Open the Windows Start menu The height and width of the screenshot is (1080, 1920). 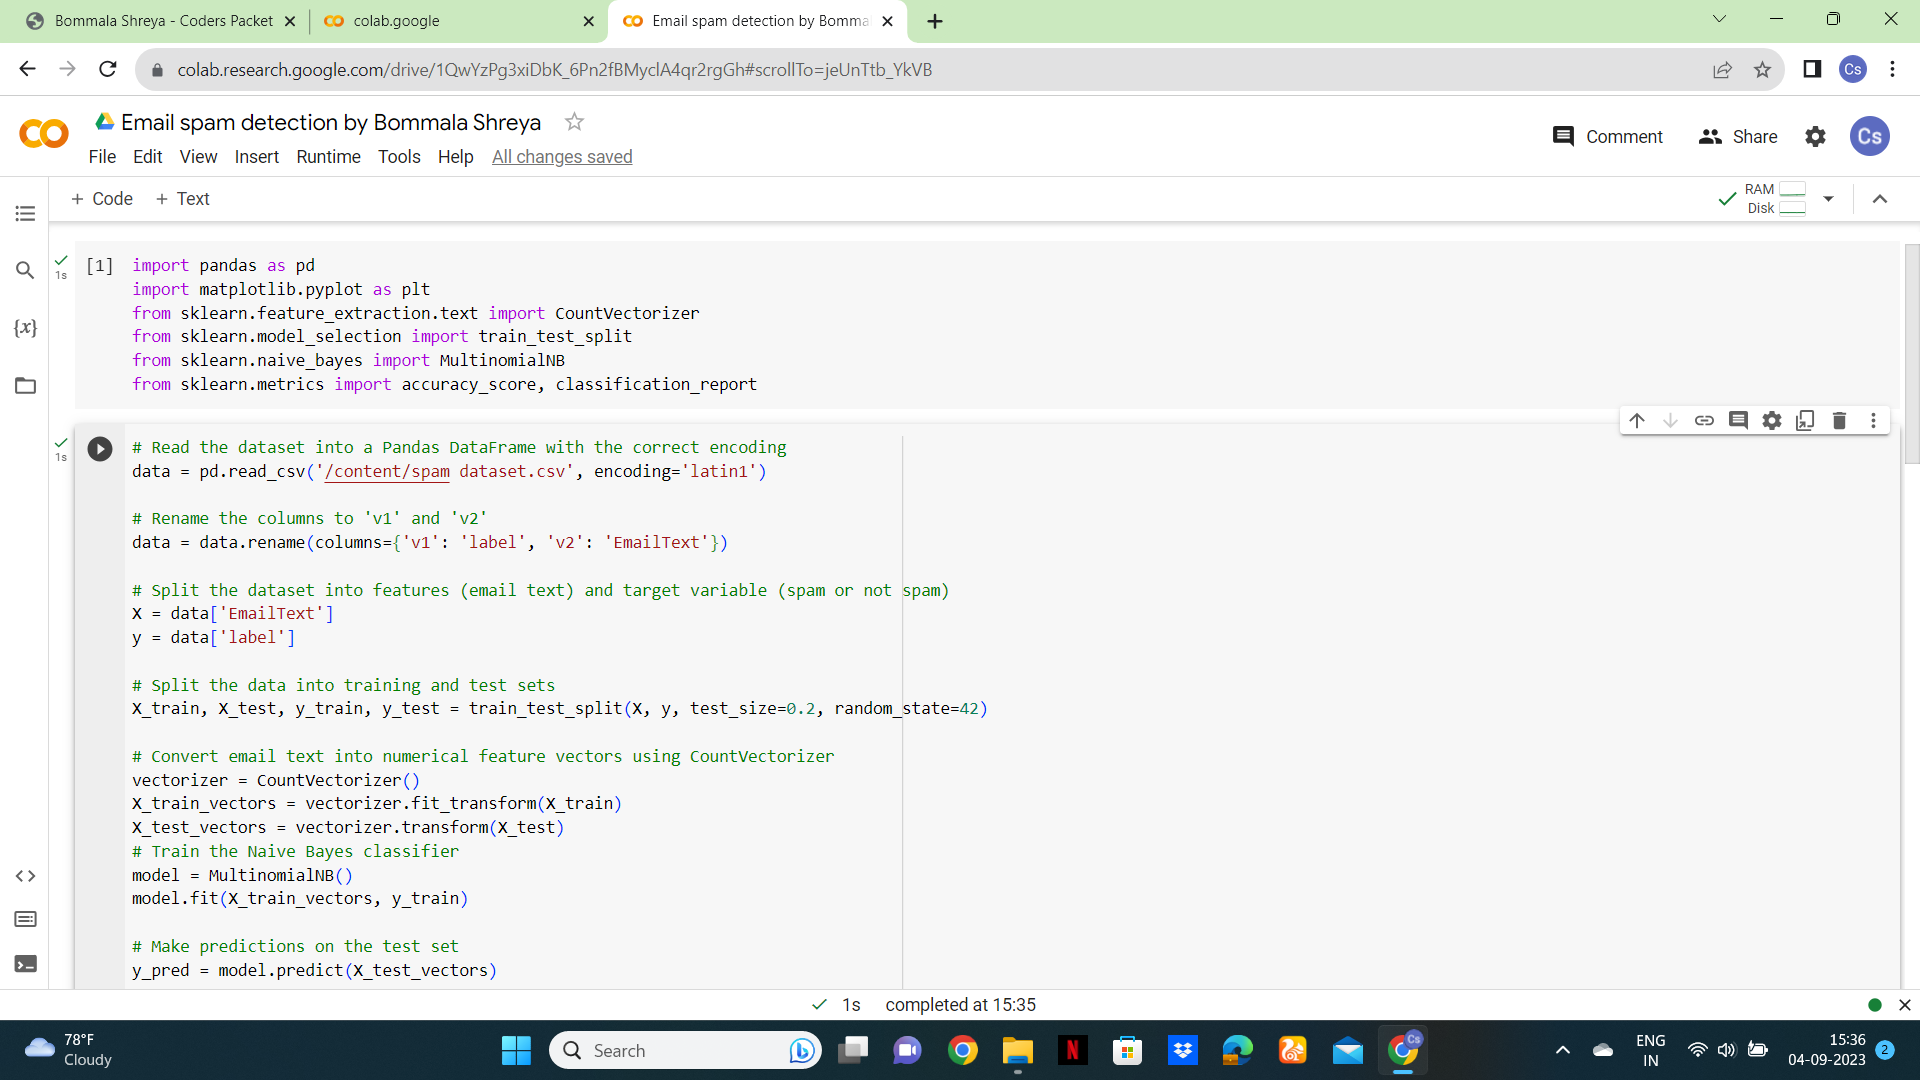tap(516, 1050)
